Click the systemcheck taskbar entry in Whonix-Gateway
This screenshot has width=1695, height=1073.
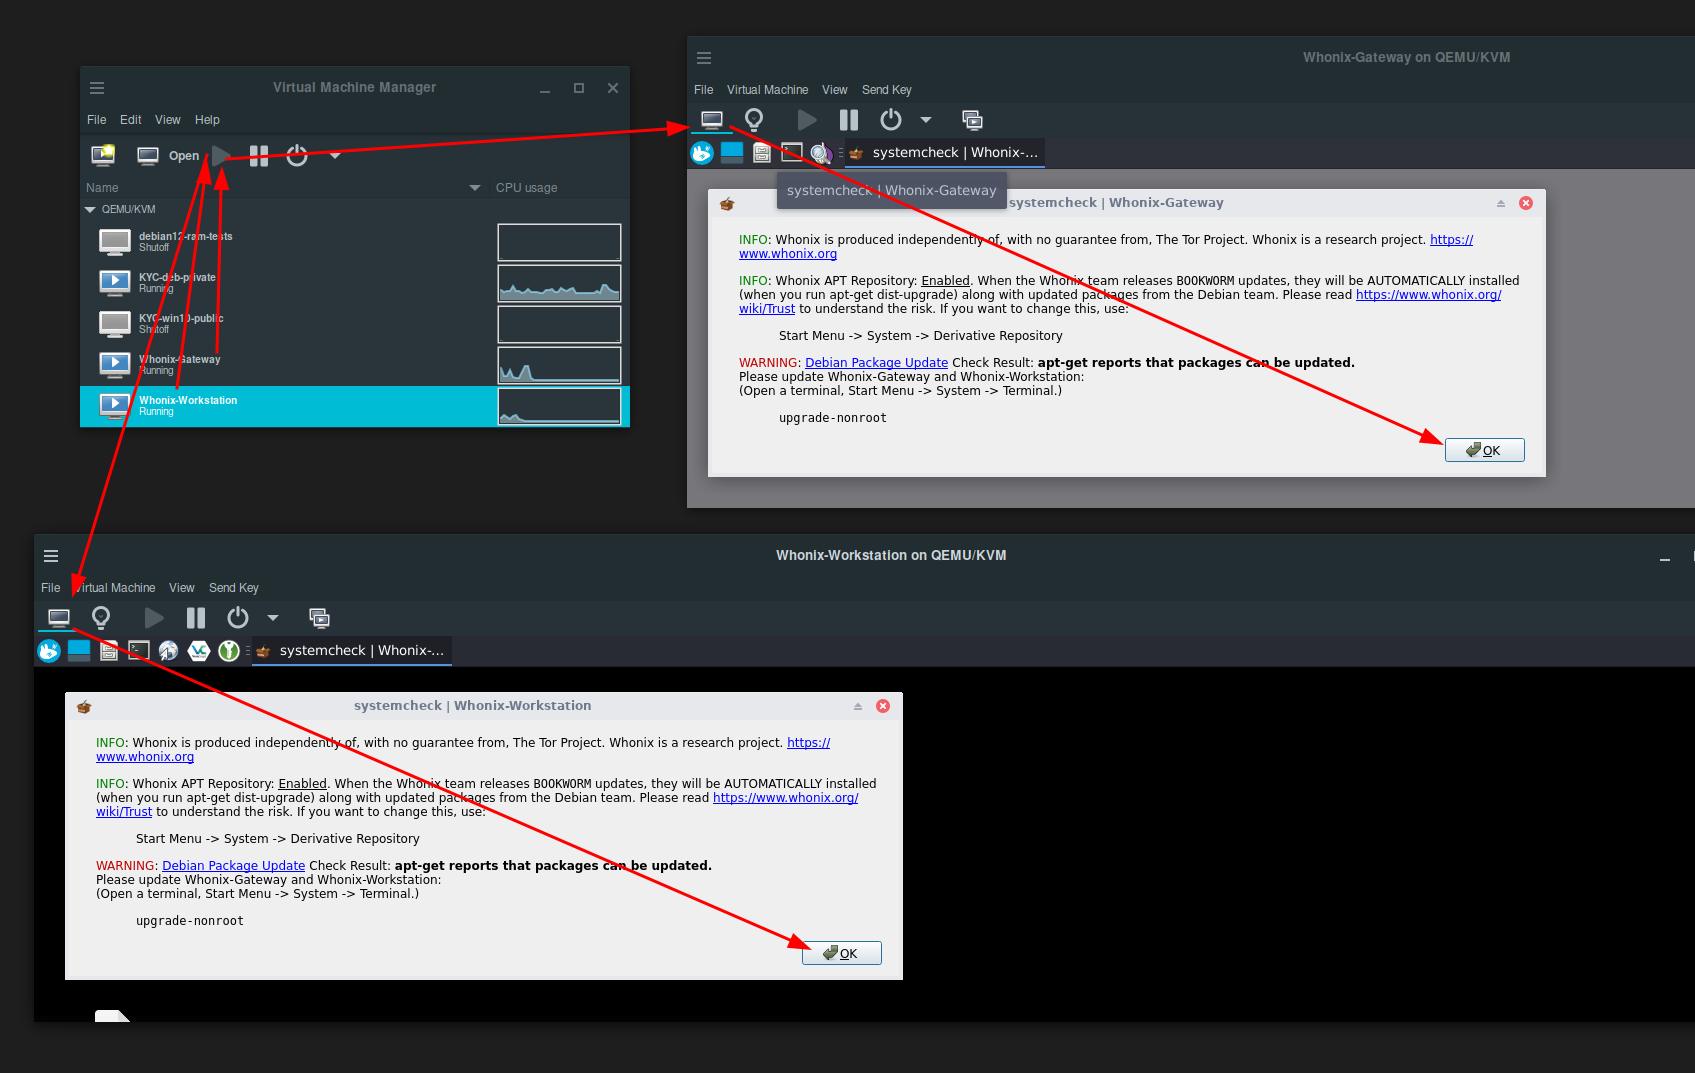[944, 153]
